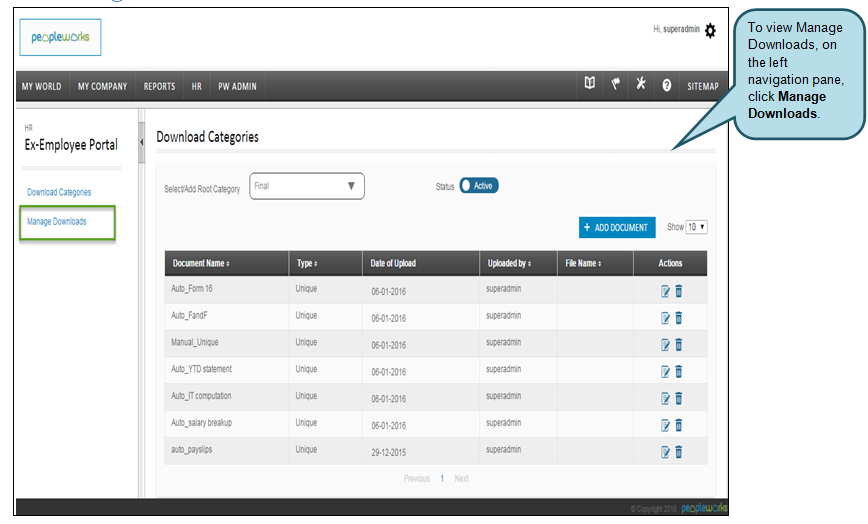Viewport: 868px width, 524px height.
Task: Open the PW ADMIN menu
Action: pos(238,86)
